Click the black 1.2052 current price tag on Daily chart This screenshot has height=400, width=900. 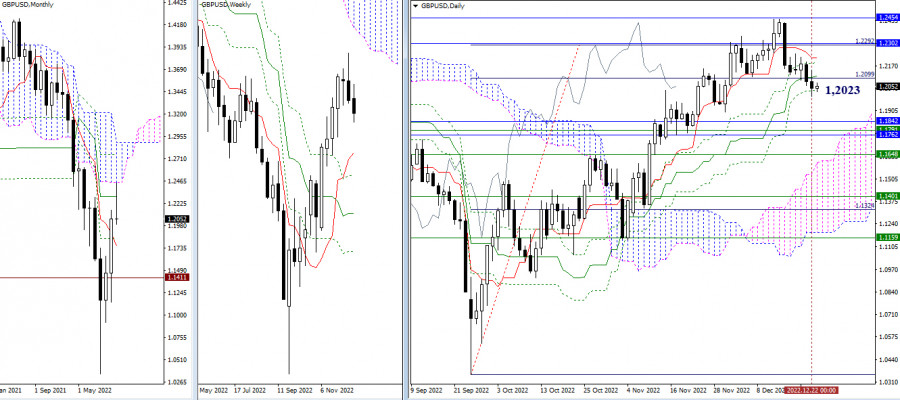[x=886, y=86]
